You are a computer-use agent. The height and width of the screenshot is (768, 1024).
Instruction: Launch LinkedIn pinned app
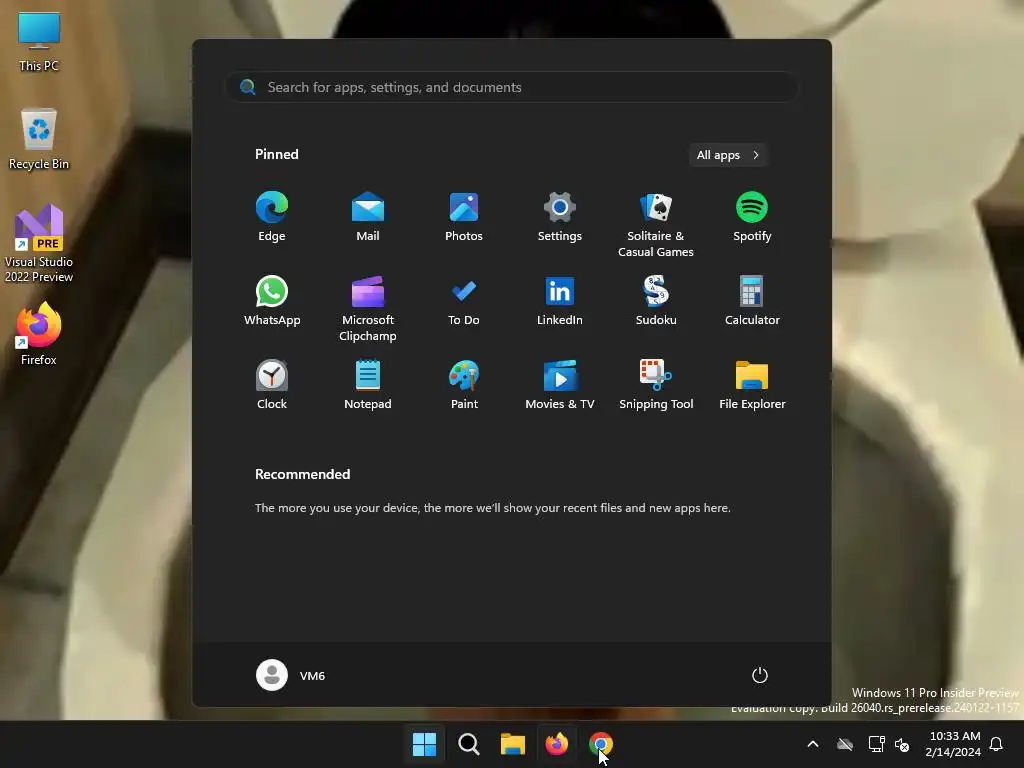coord(560,301)
